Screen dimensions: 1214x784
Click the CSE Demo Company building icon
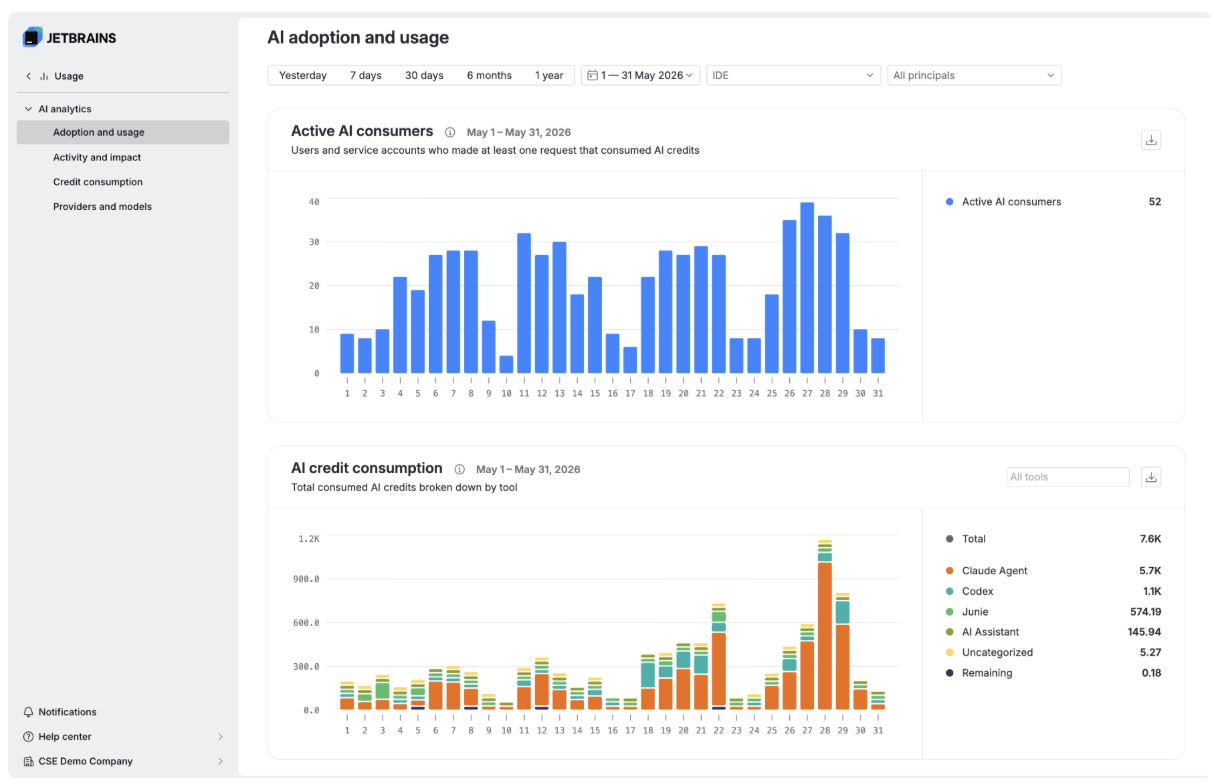tap(28, 761)
